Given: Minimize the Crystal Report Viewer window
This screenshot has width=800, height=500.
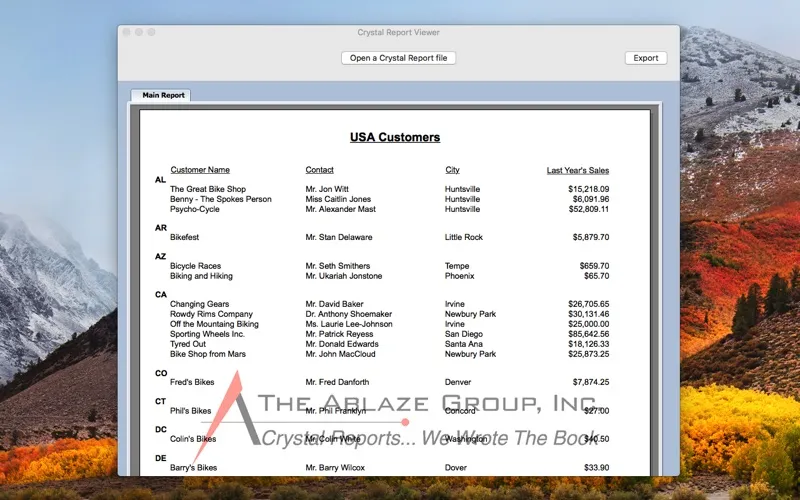Looking at the screenshot, I should coord(139,33).
